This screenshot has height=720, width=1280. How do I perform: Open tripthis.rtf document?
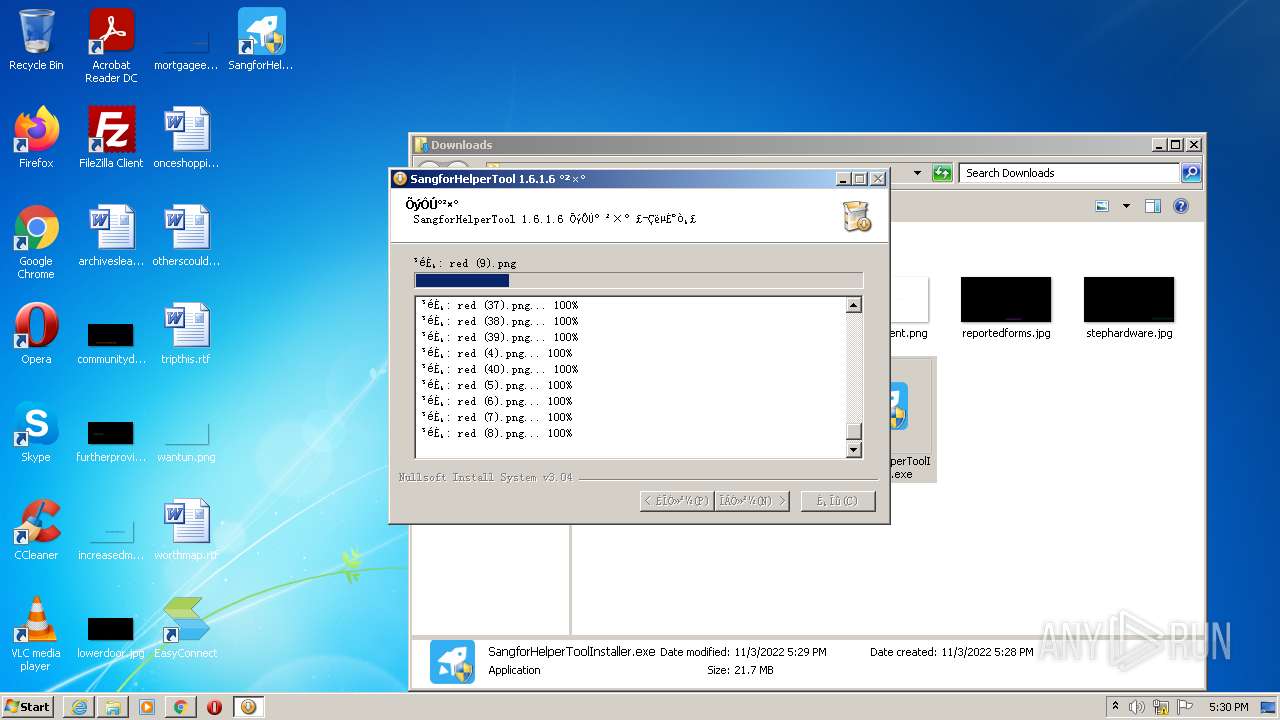coord(186,334)
